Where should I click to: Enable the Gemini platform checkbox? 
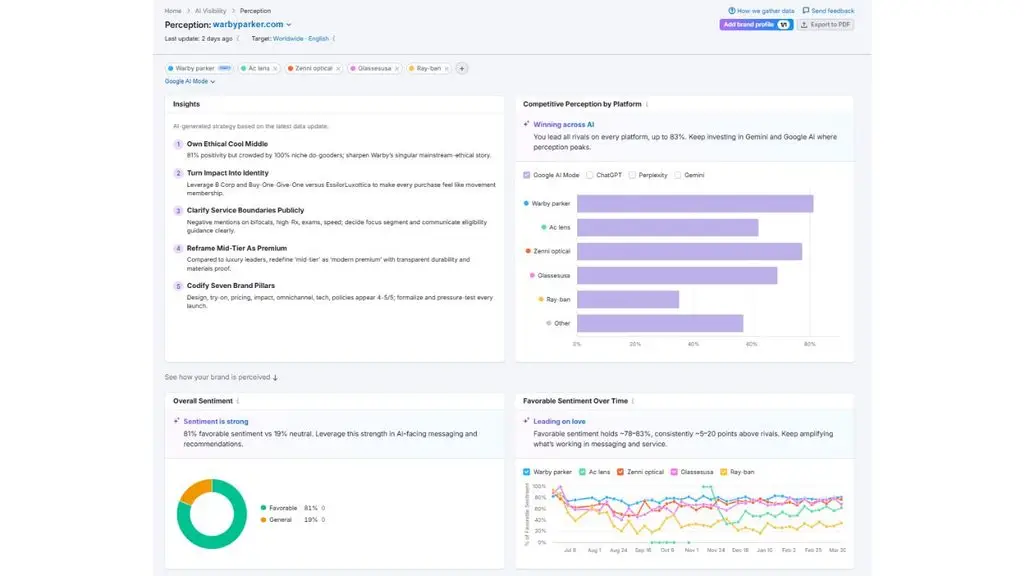pos(678,175)
